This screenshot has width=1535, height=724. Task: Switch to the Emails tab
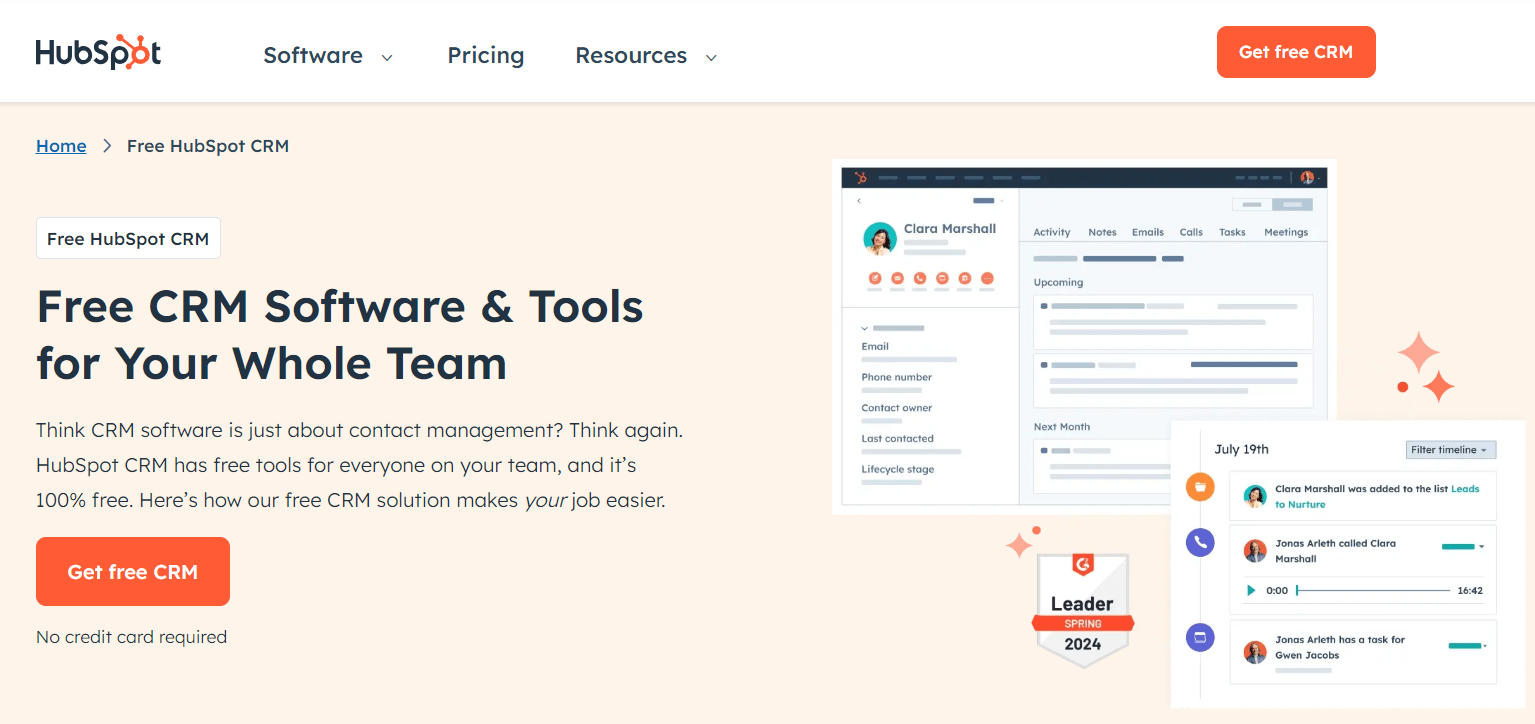[x=1147, y=231]
